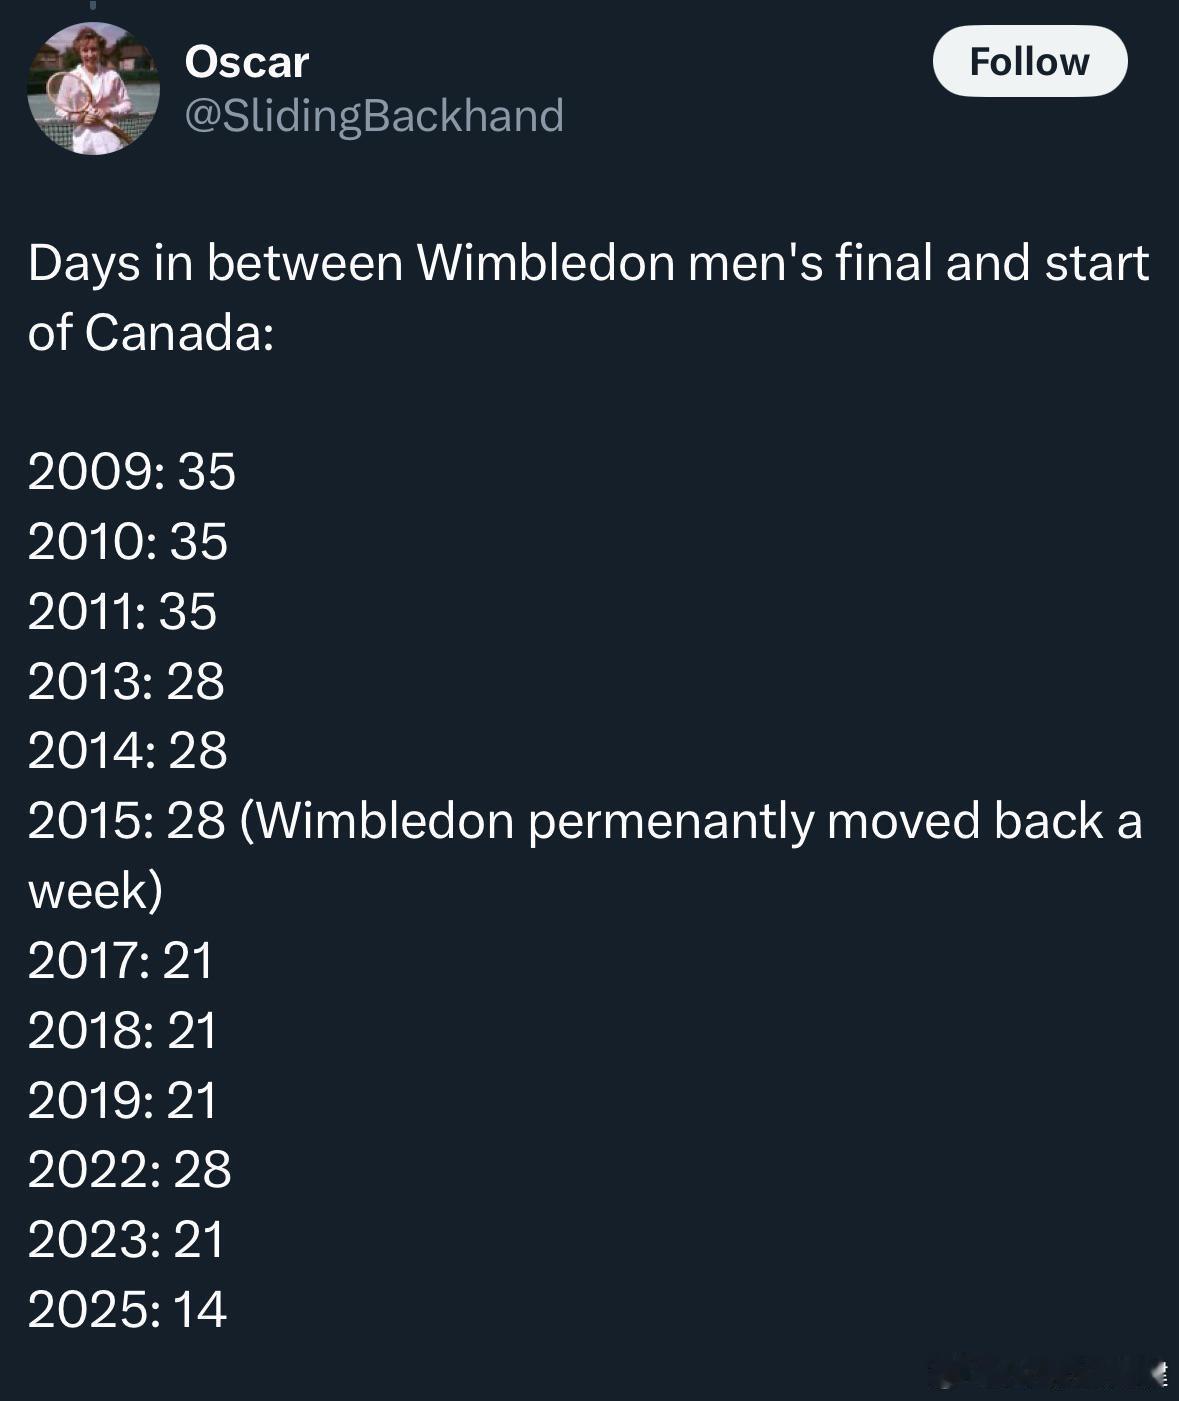Click the tweet heading about Wimbledon men's final
The height and width of the screenshot is (1401, 1179).
click(x=588, y=297)
